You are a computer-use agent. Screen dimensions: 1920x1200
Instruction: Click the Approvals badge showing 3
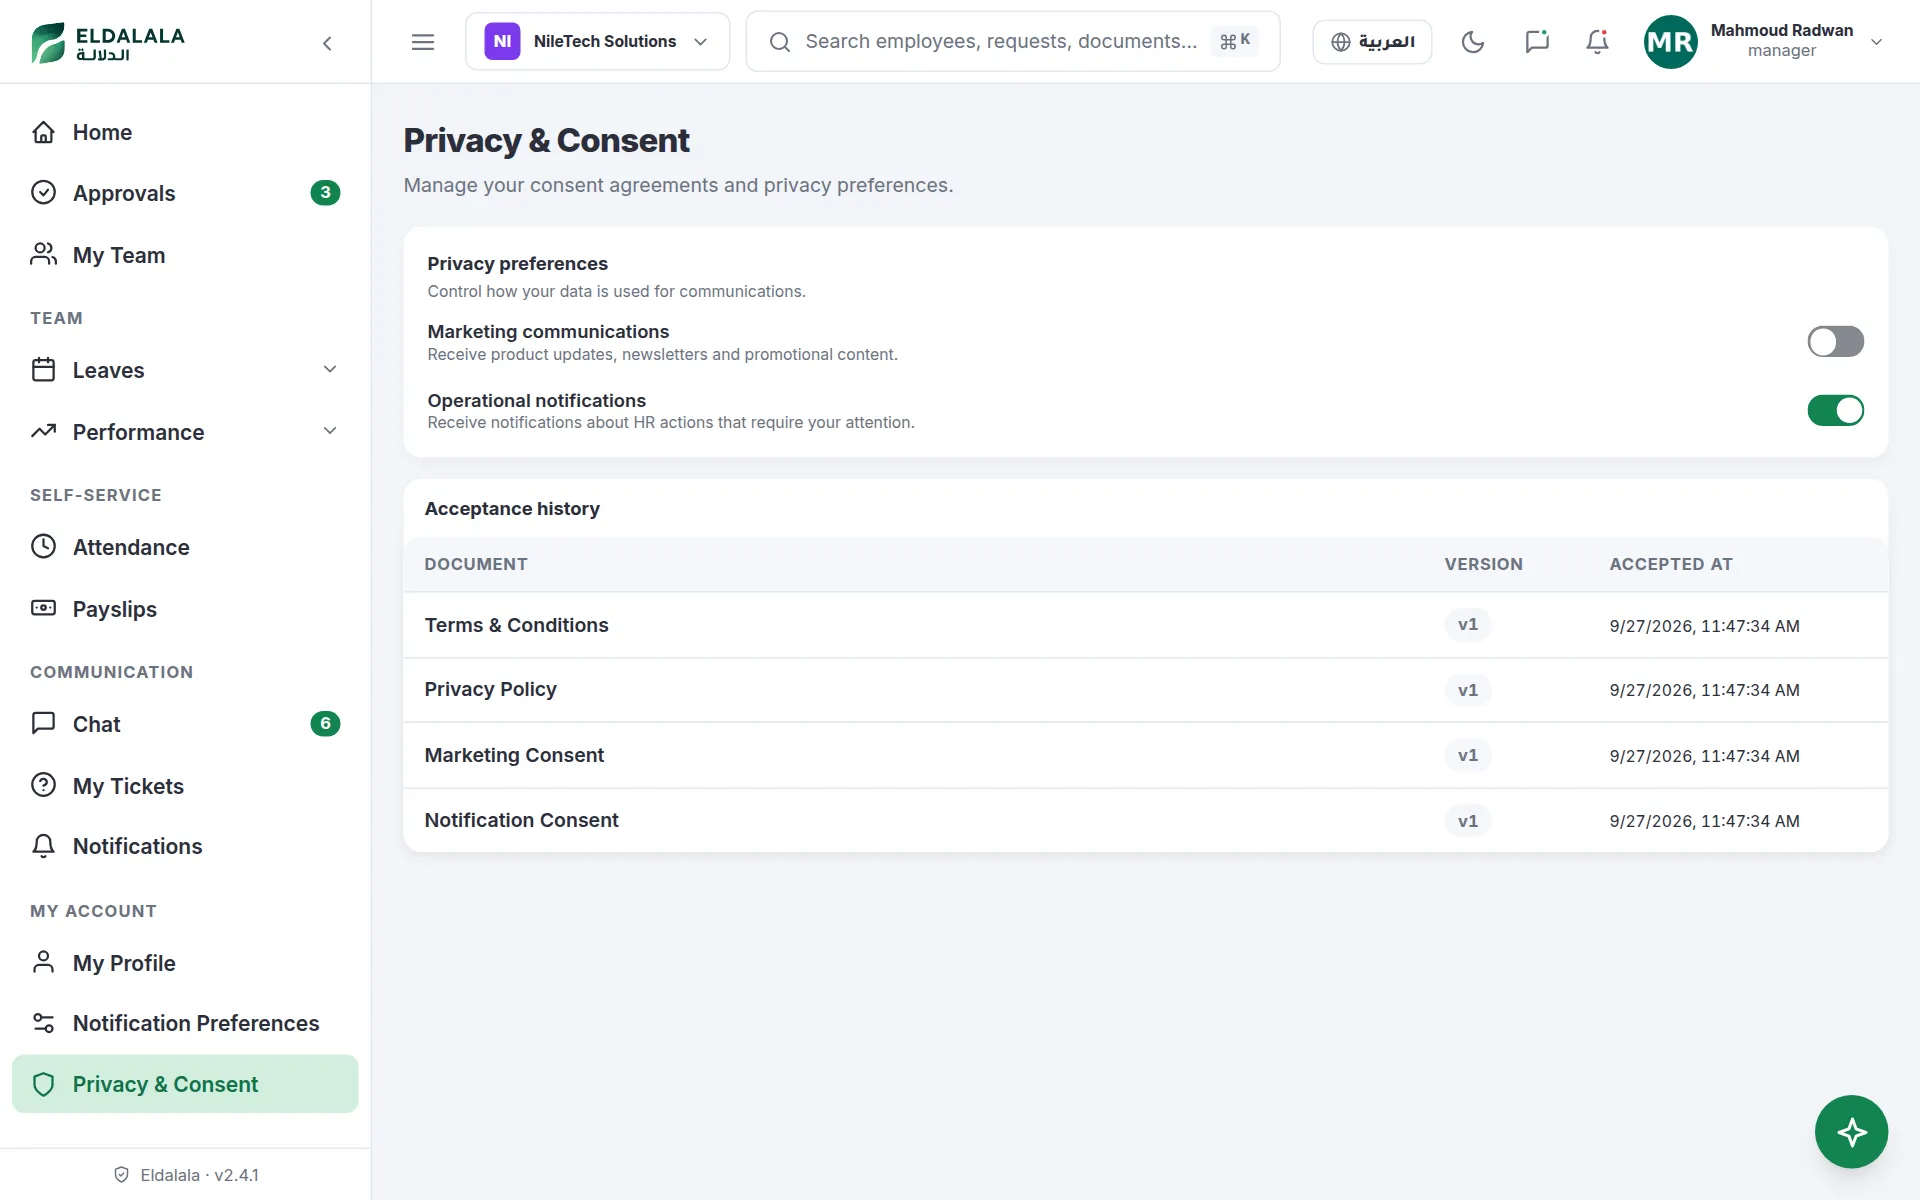[325, 193]
